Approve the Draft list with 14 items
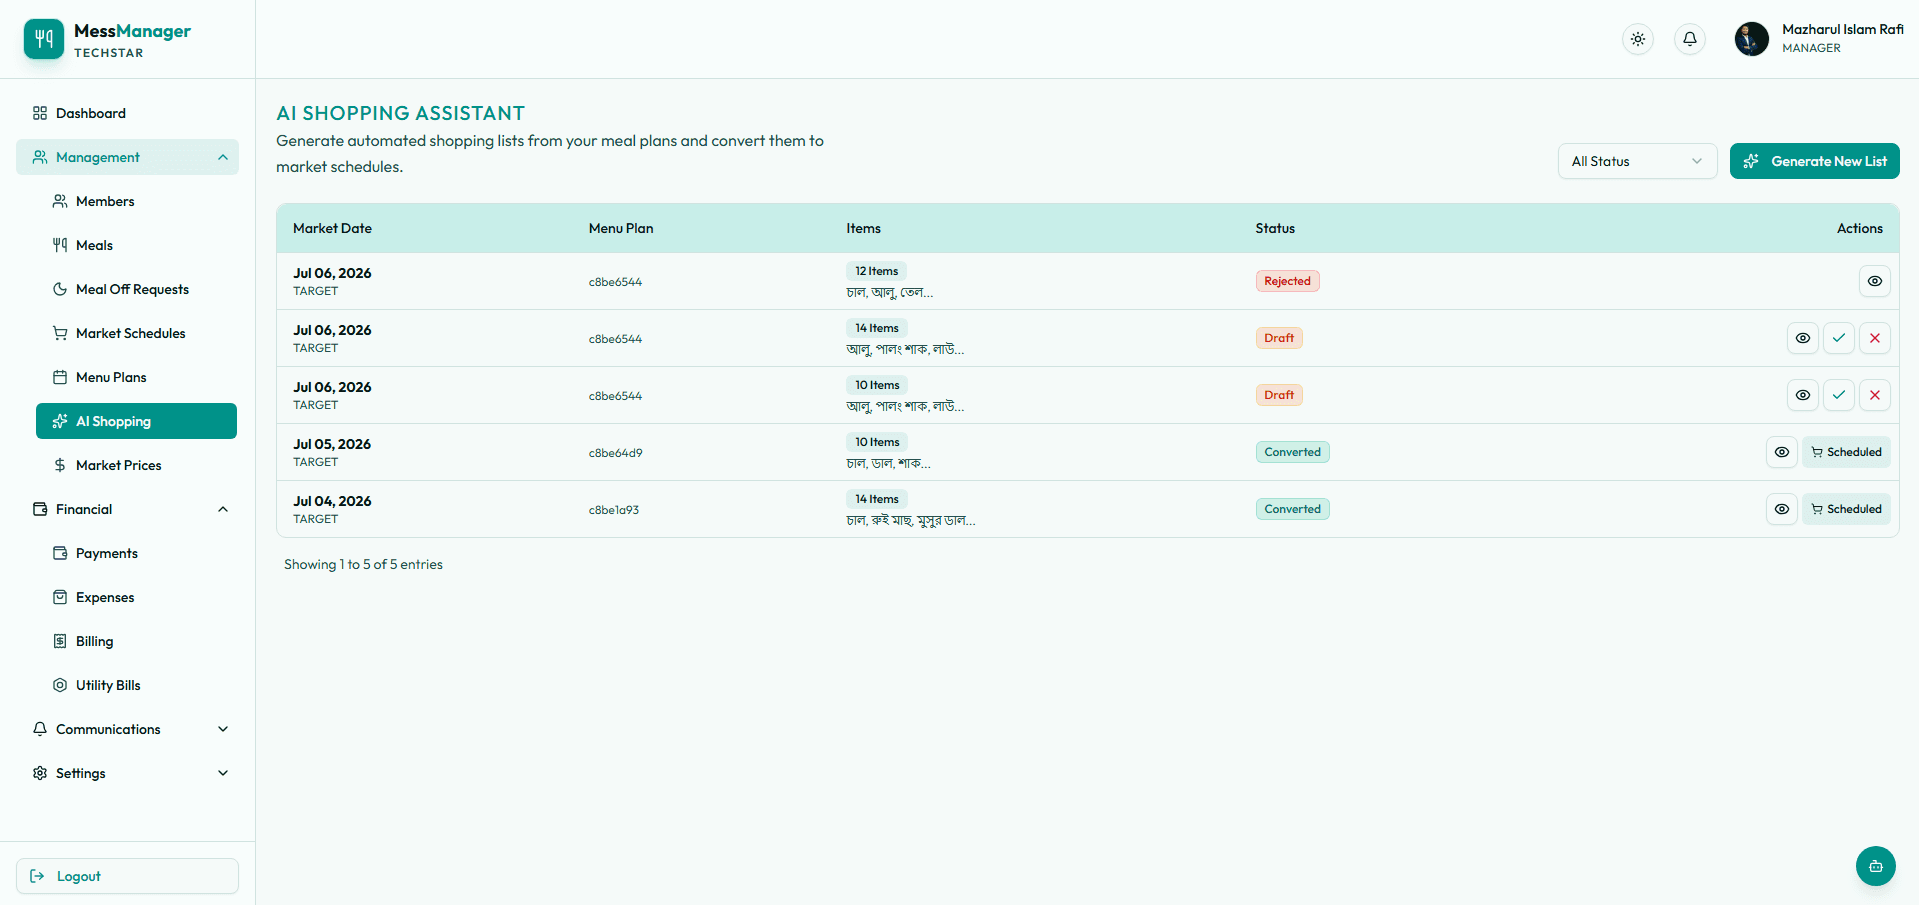 tap(1838, 338)
